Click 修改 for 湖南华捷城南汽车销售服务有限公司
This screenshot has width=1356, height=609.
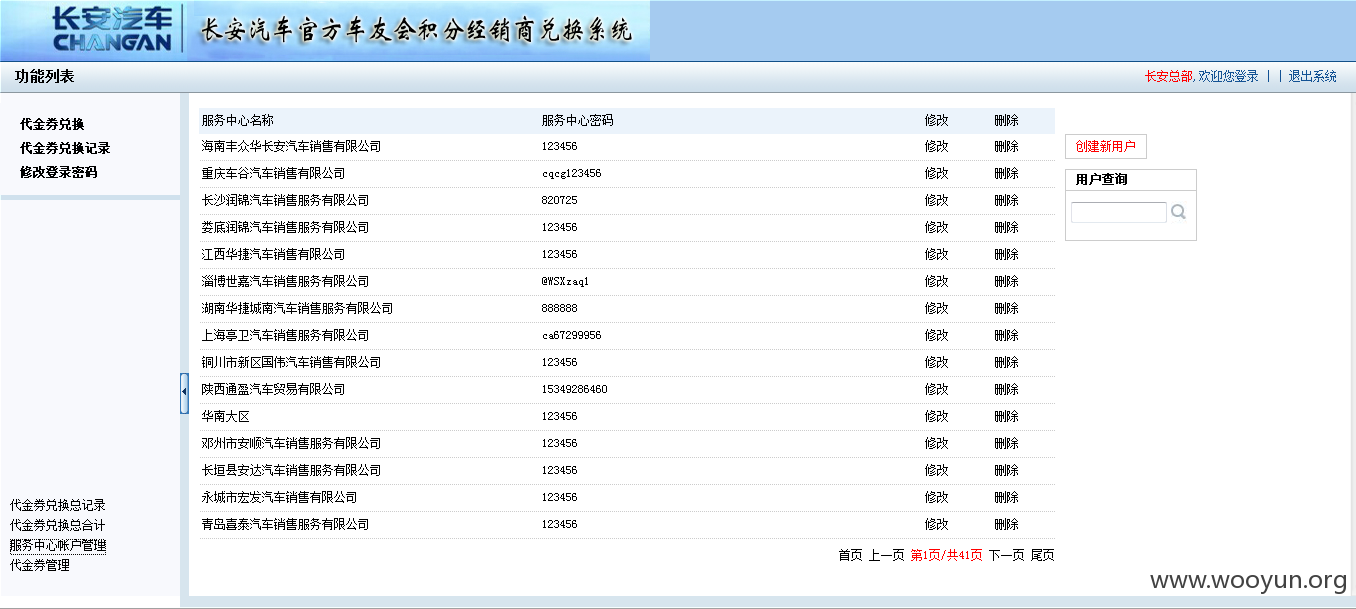click(x=936, y=308)
